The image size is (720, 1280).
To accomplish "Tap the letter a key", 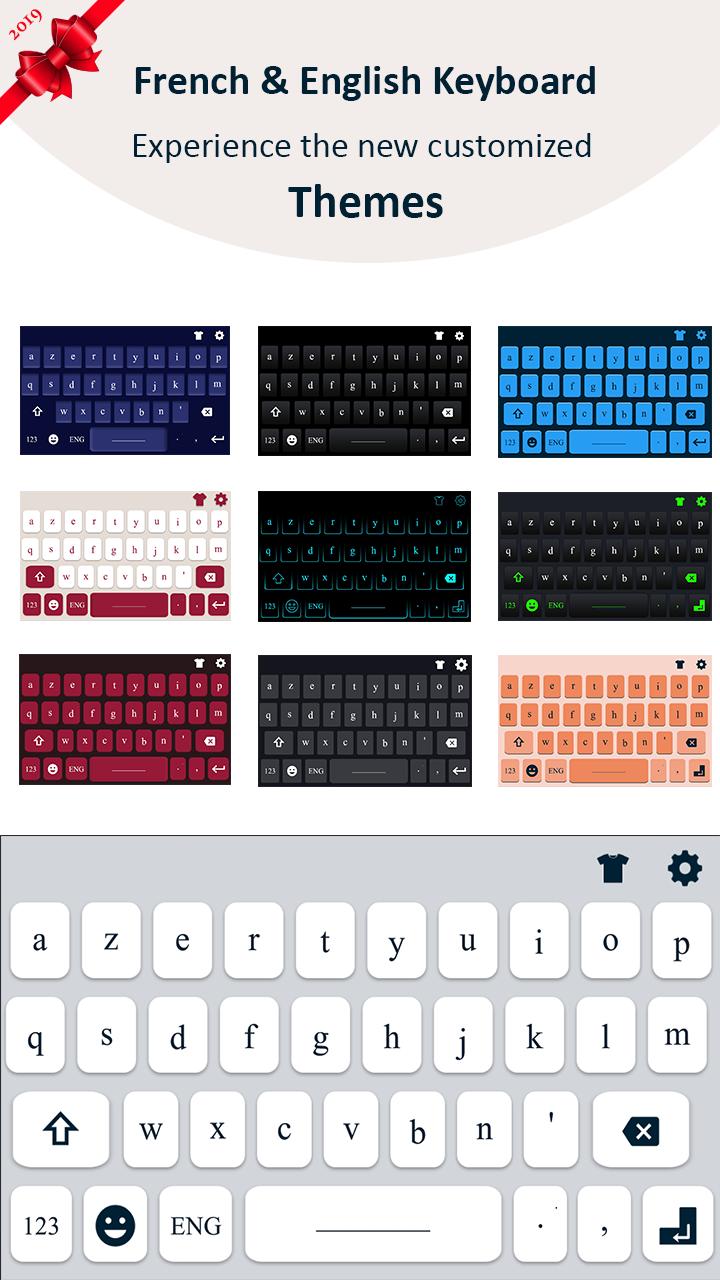I will tap(40, 941).
